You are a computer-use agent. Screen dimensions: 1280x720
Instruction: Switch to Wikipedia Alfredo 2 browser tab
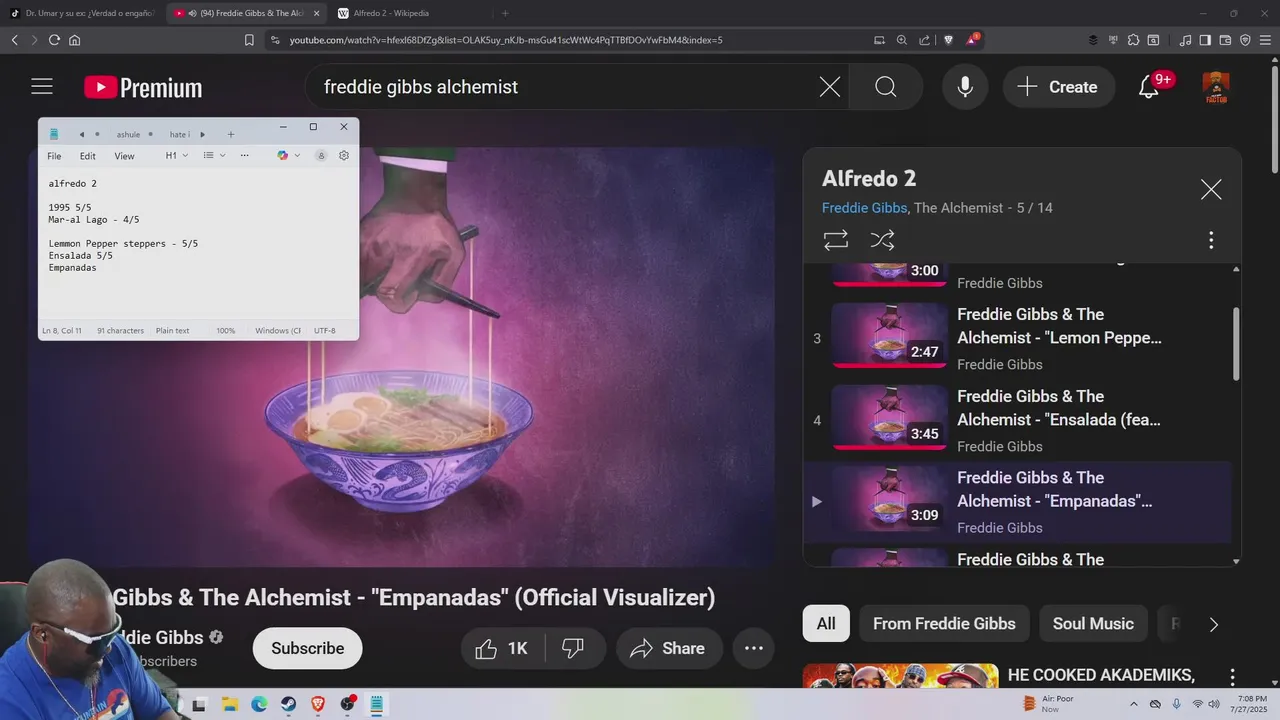[x=409, y=13]
